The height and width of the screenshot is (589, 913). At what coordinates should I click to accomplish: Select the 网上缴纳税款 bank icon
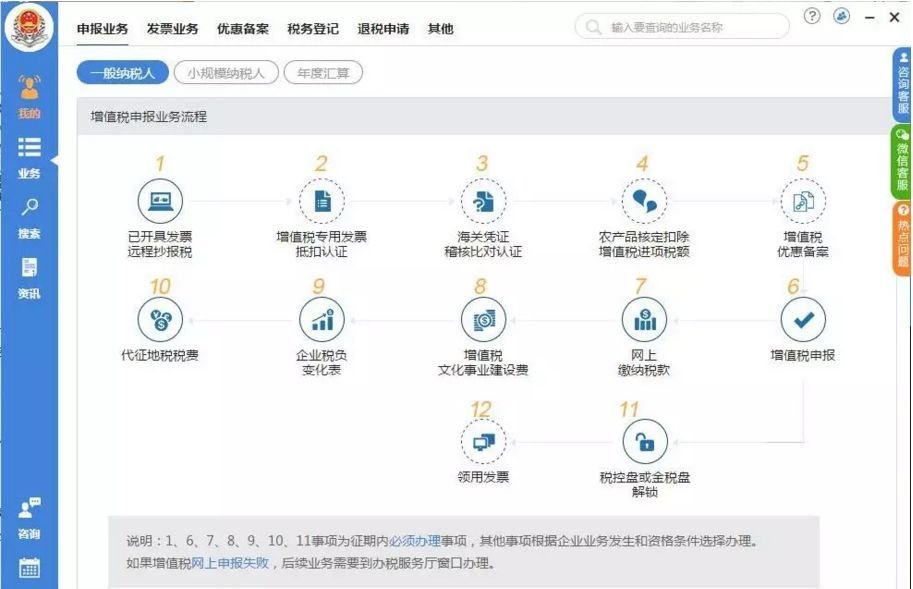(644, 322)
